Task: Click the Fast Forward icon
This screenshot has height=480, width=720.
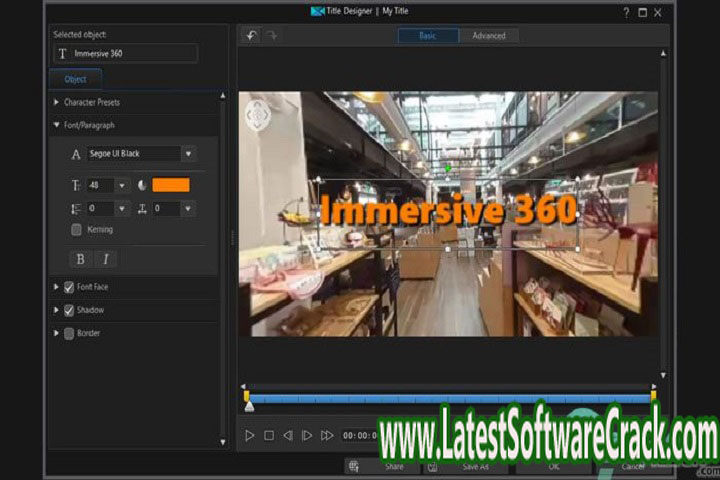Action: [327, 436]
